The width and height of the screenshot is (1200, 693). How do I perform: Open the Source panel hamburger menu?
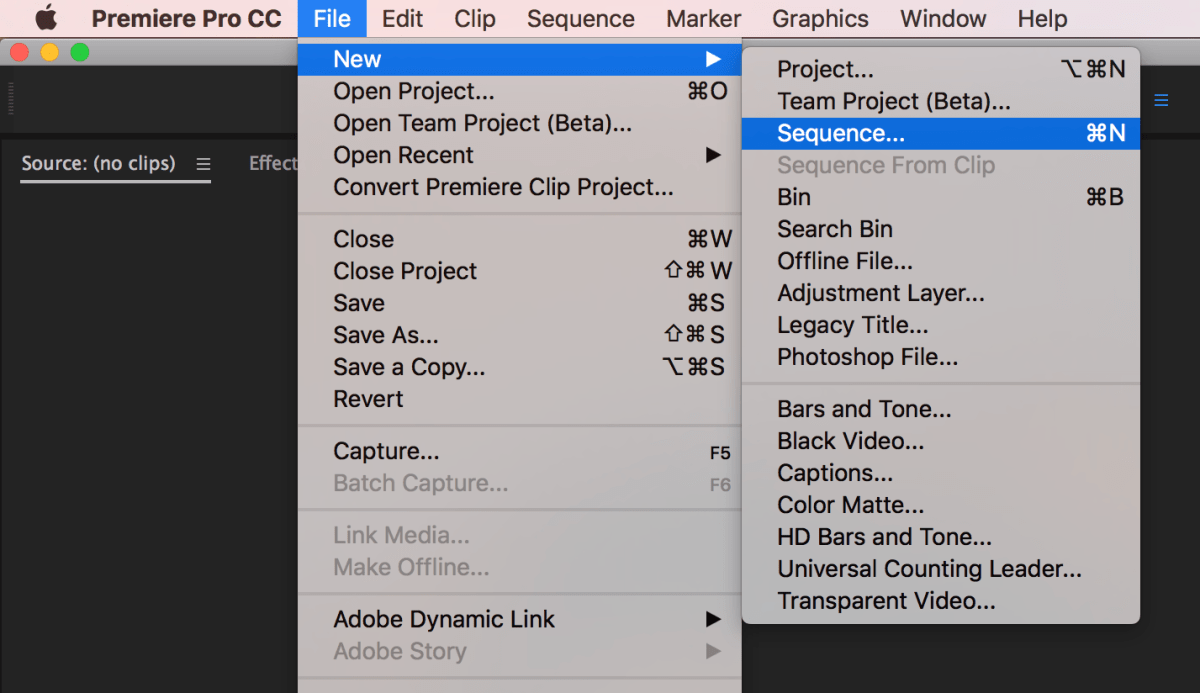[203, 164]
